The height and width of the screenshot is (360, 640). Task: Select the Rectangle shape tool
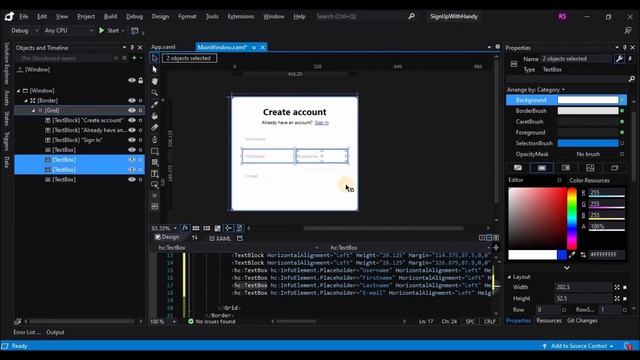tap(155, 151)
